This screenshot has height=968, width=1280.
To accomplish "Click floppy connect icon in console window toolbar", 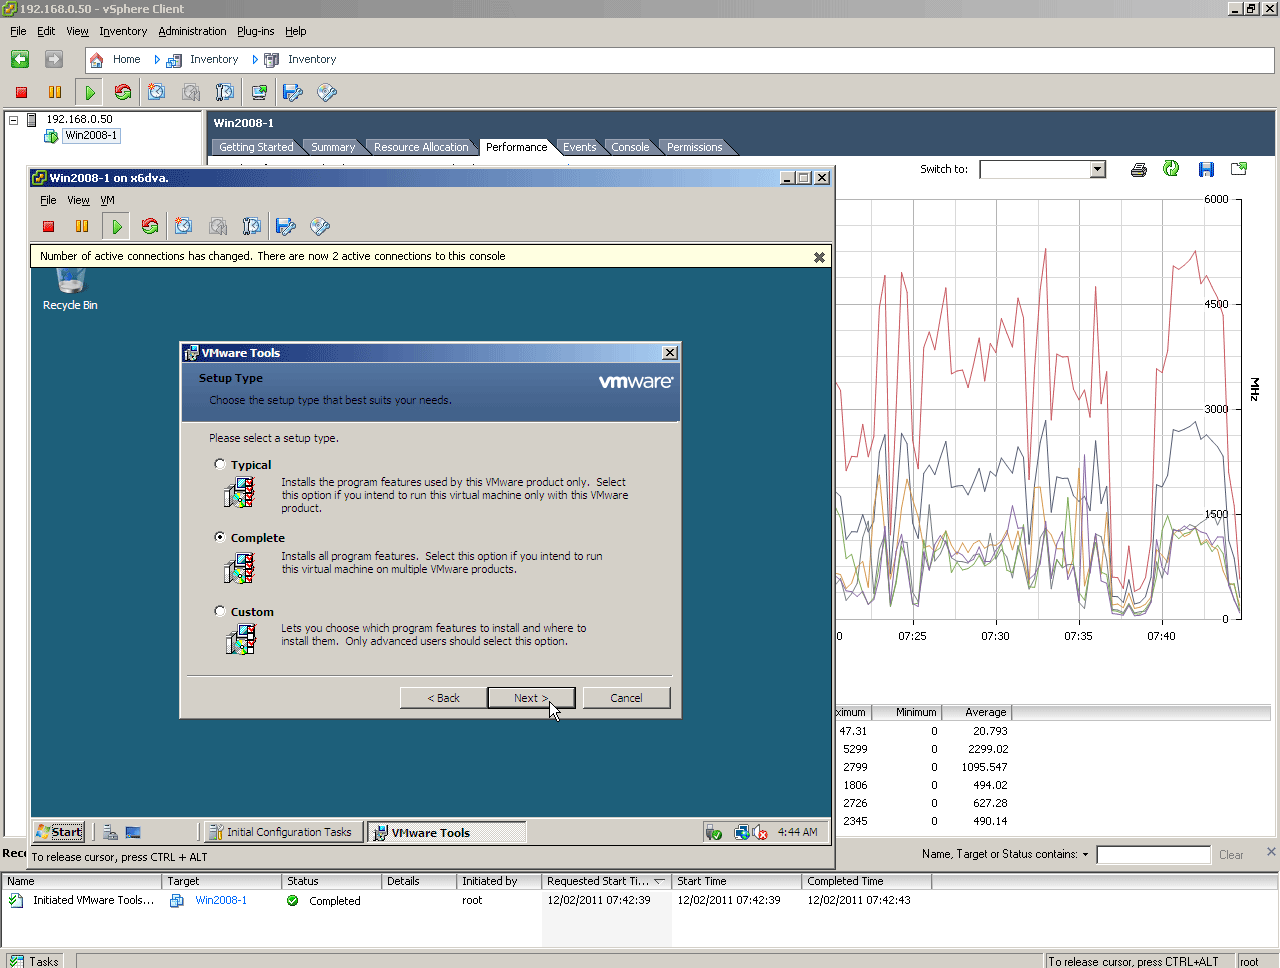I will [x=286, y=226].
